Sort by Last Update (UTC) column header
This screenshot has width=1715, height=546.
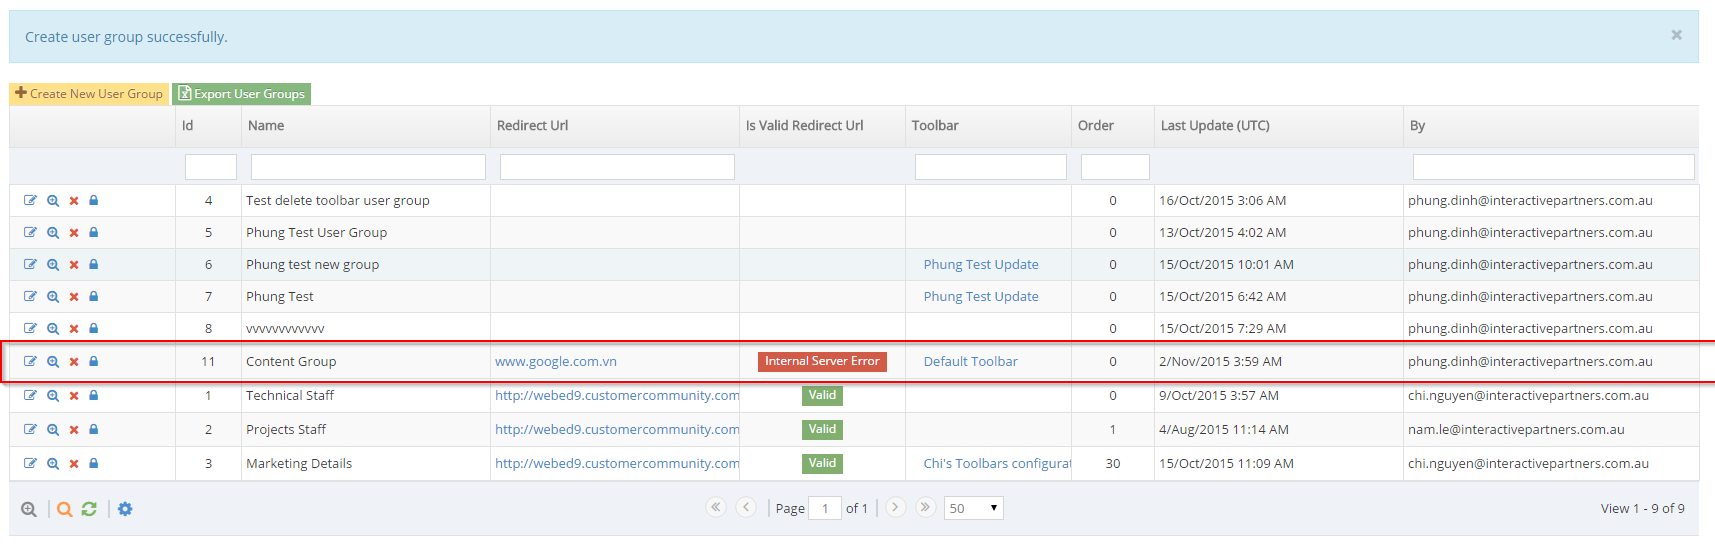(1215, 126)
